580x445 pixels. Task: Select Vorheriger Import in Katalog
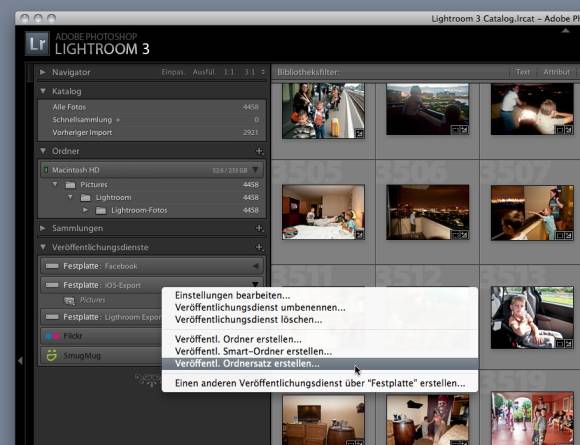click(x=152, y=132)
